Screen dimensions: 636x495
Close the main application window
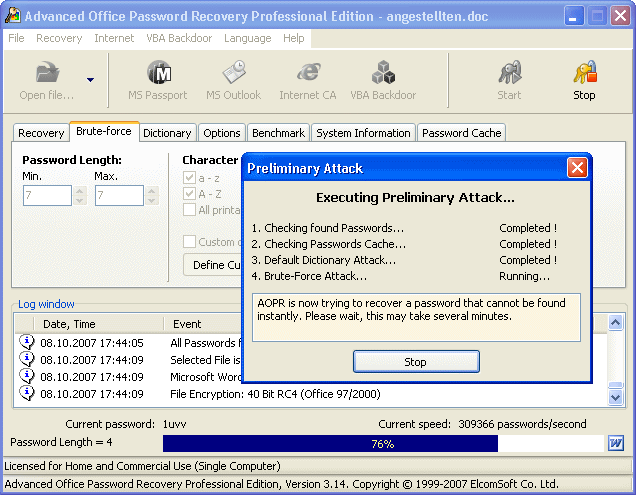621,16
